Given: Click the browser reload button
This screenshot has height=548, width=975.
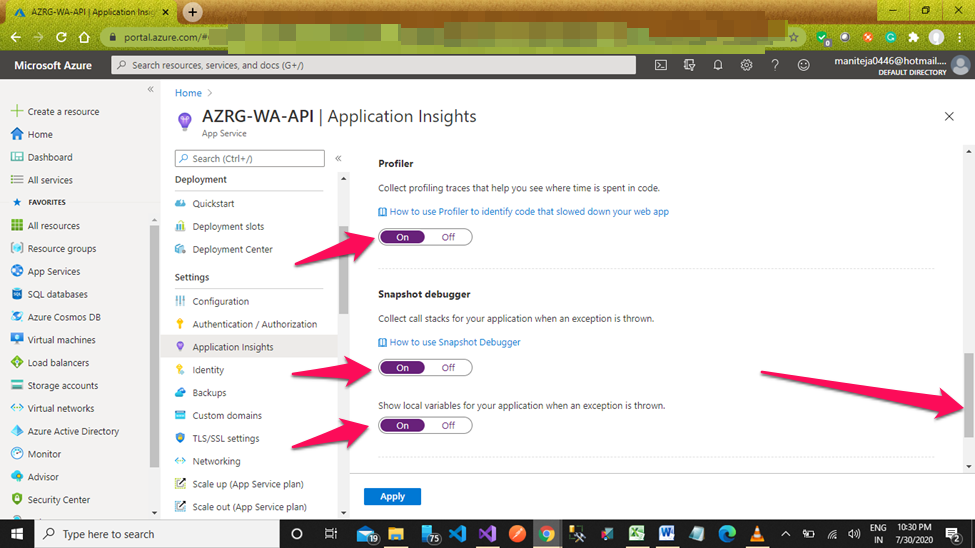Looking at the screenshot, I should pyautogui.click(x=61, y=37).
